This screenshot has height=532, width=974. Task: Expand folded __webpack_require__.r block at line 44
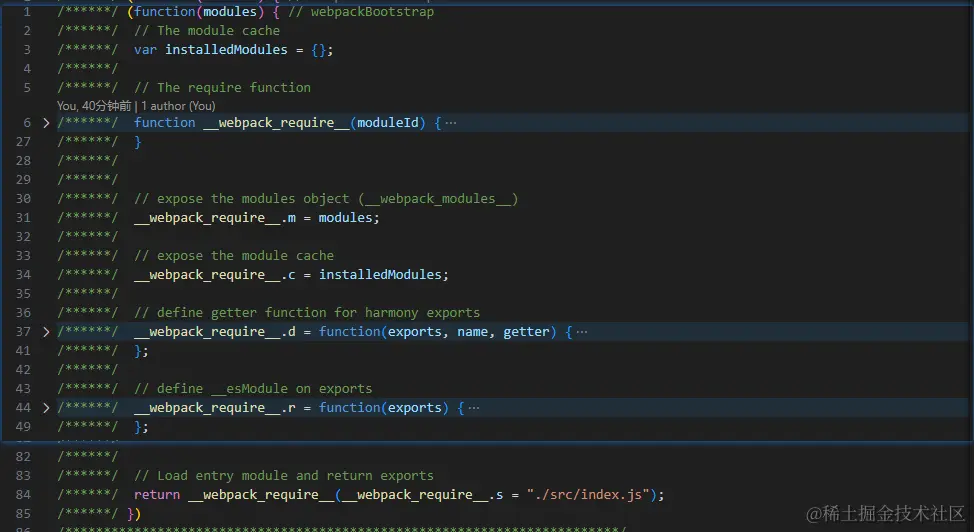click(x=46, y=408)
